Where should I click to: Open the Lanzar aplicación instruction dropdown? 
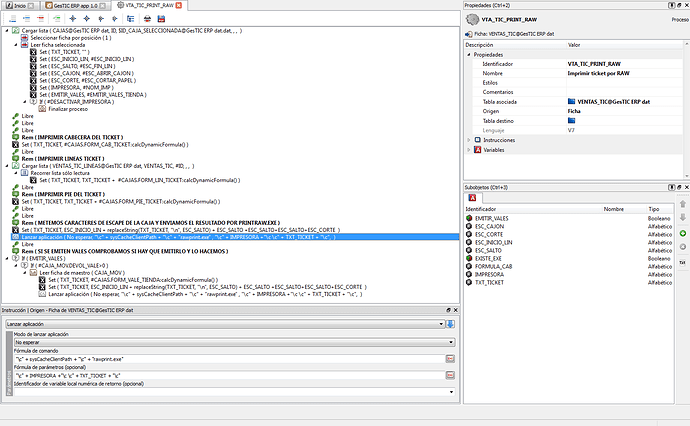[x=441, y=324]
